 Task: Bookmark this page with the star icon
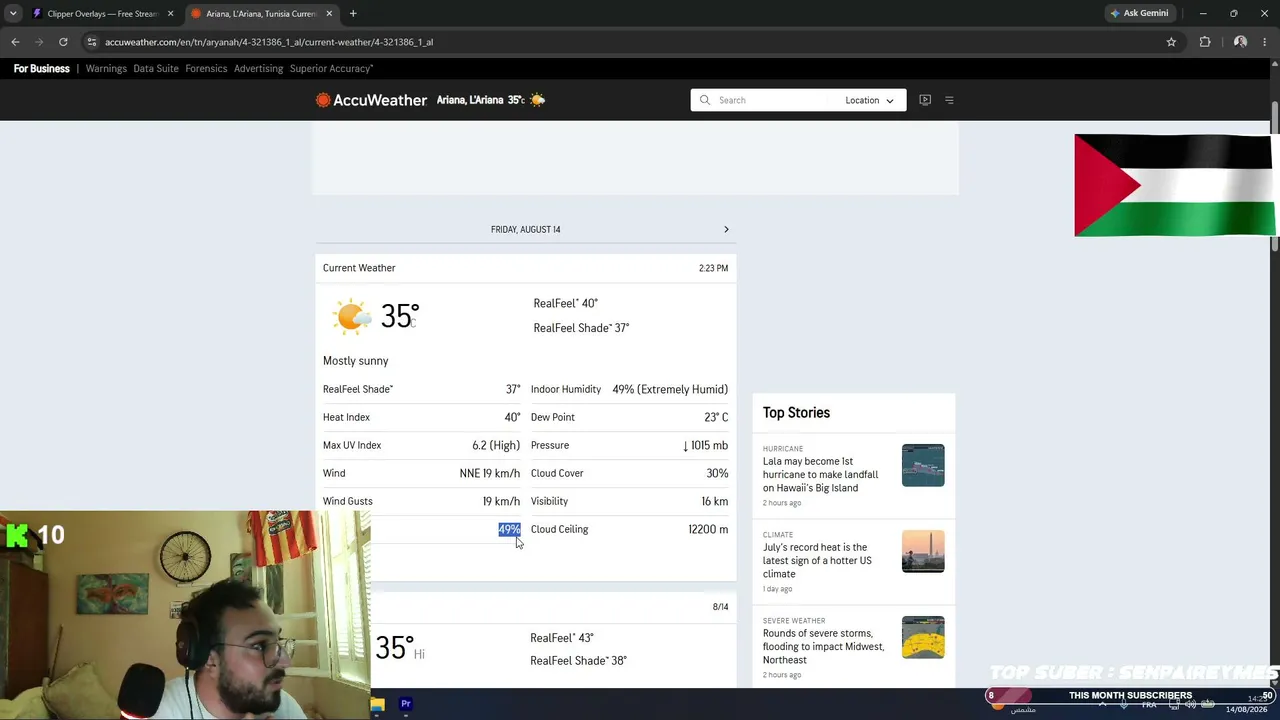tap(1171, 42)
